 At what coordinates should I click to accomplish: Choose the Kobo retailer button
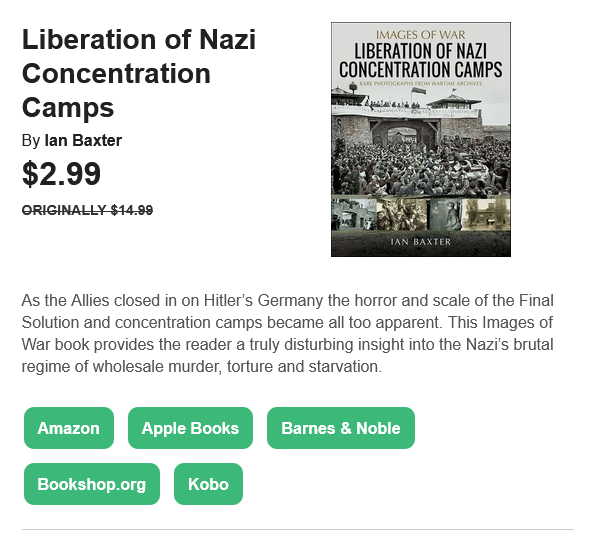[208, 484]
